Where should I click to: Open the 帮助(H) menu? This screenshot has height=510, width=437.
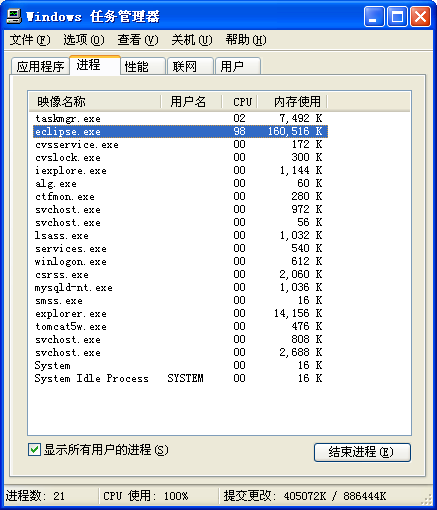(x=246, y=40)
